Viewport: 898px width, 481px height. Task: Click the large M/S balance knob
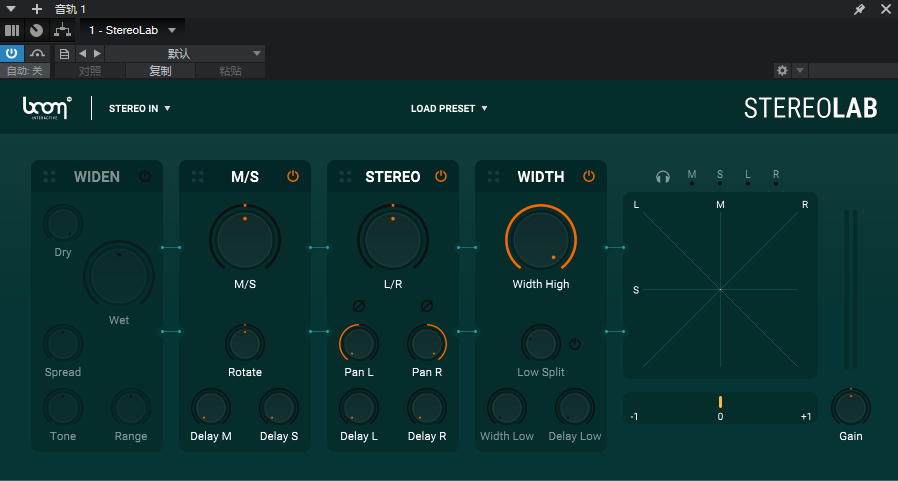[x=245, y=240]
